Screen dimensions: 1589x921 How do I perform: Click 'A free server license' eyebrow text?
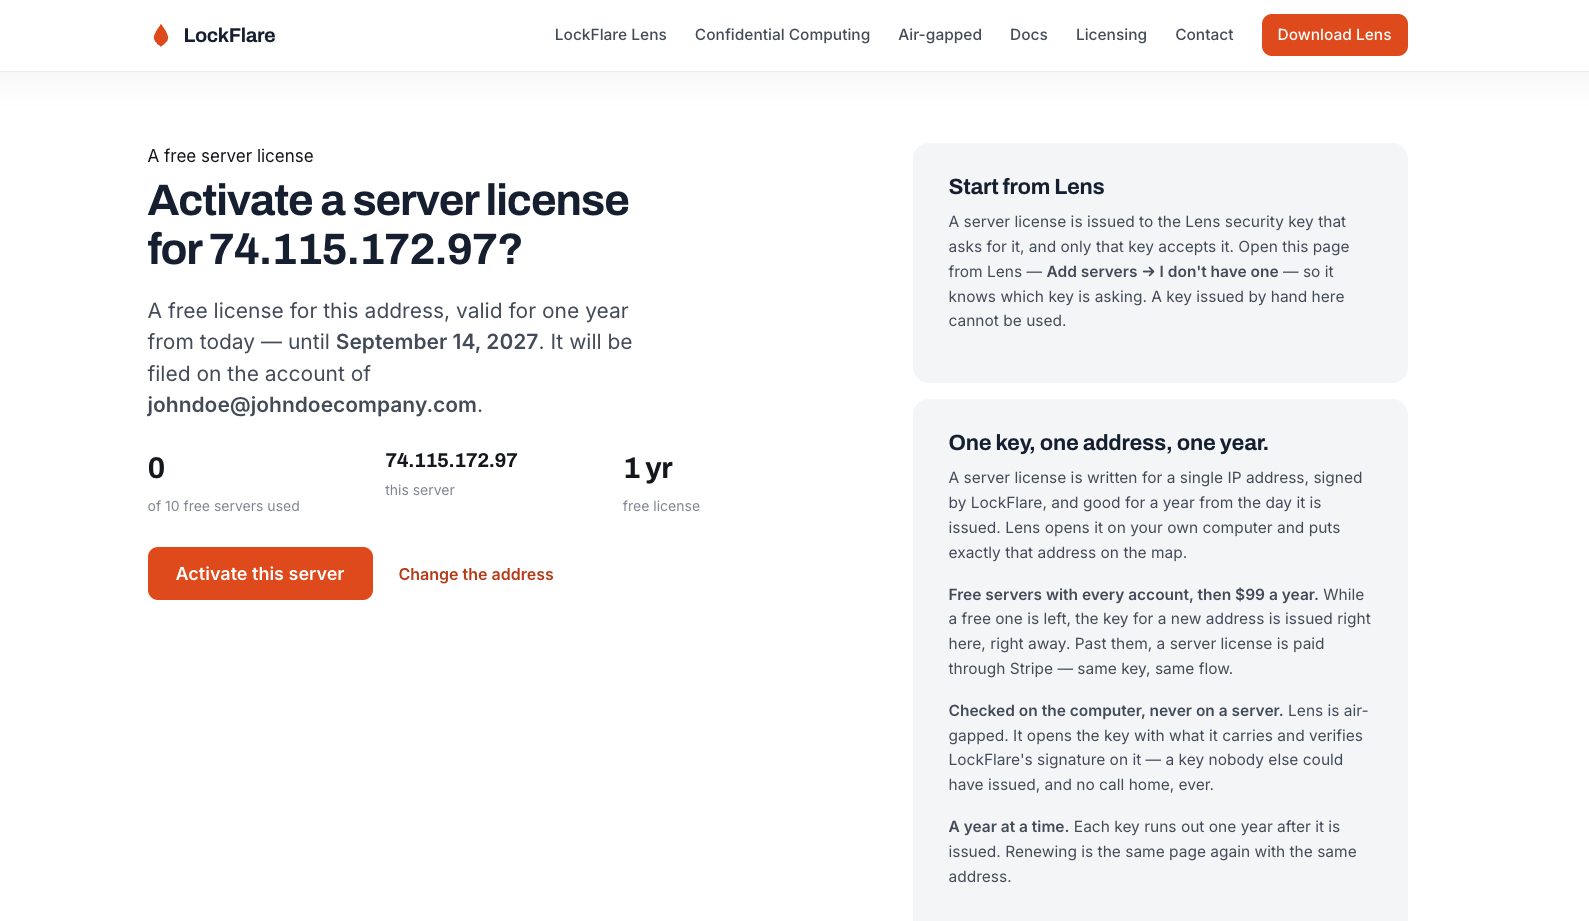[x=231, y=156]
